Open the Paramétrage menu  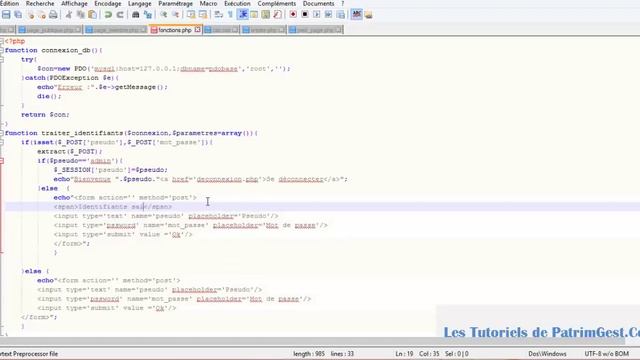coord(176,4)
